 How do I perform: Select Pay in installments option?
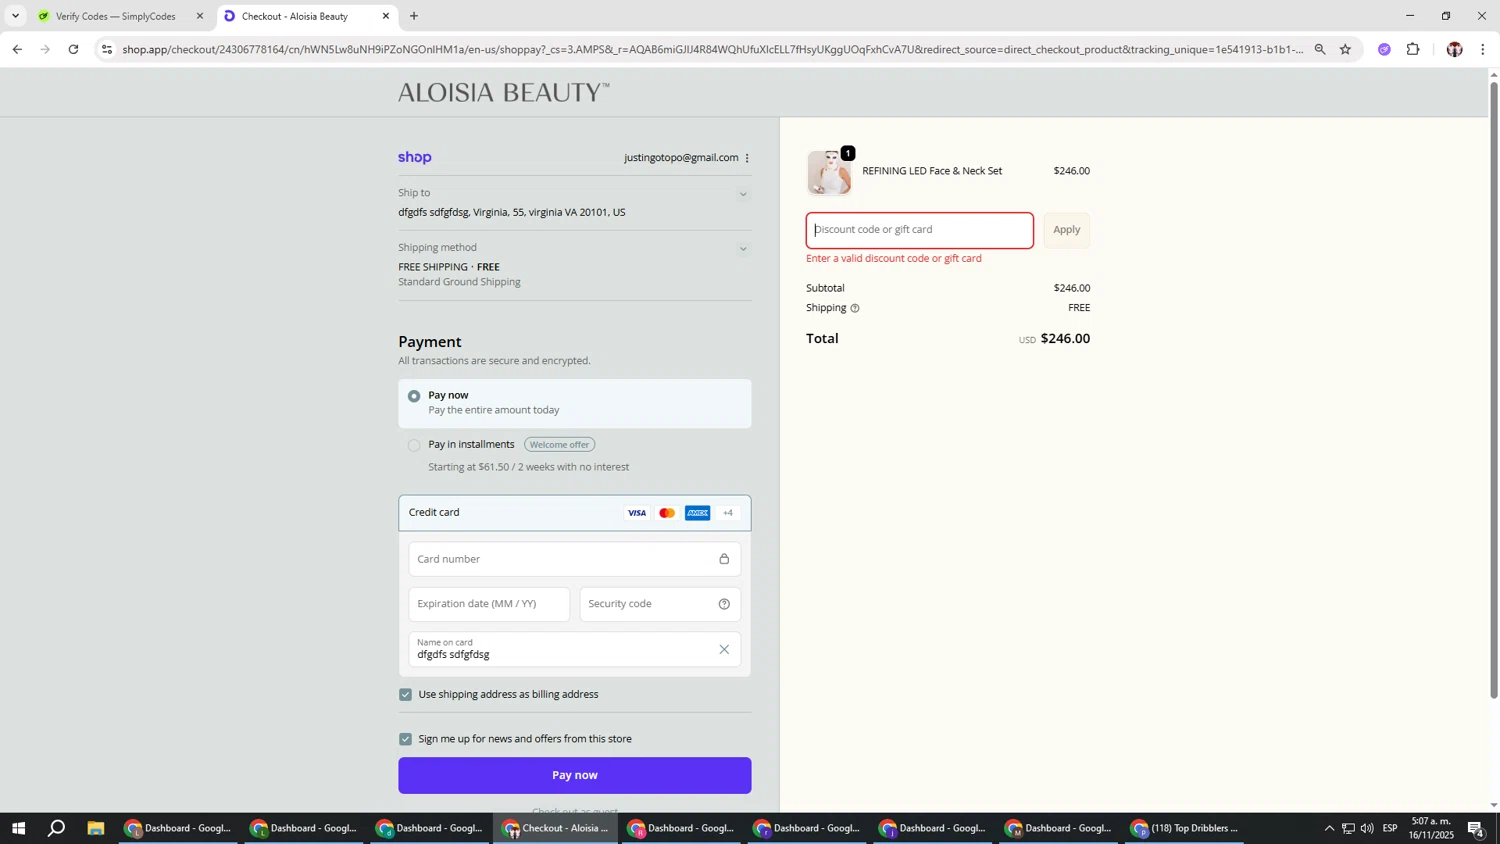click(414, 445)
